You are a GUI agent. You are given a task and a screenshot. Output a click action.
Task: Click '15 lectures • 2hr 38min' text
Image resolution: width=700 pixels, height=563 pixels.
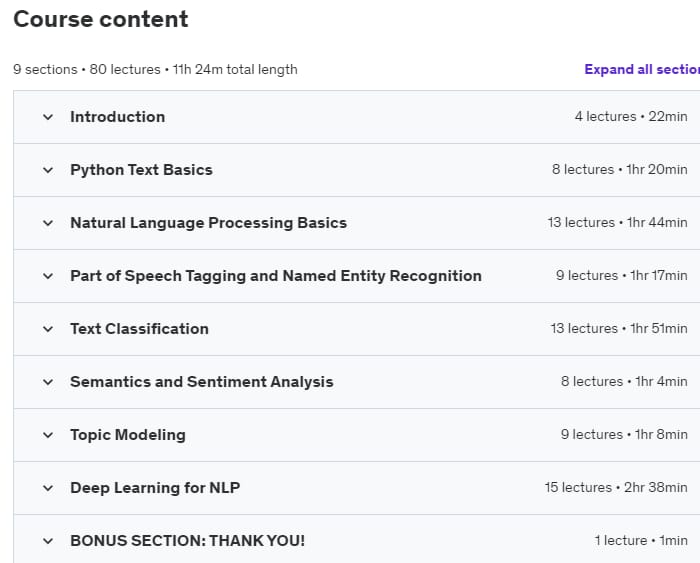click(616, 488)
